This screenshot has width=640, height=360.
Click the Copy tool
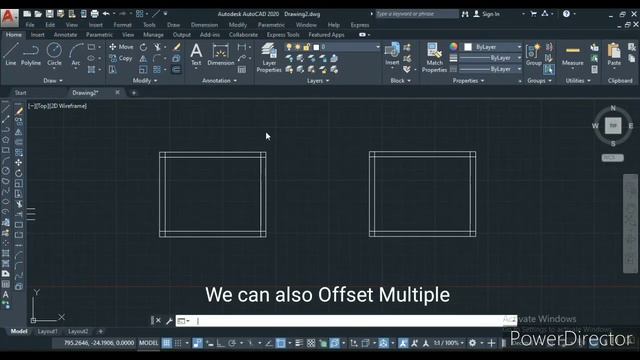(121, 58)
